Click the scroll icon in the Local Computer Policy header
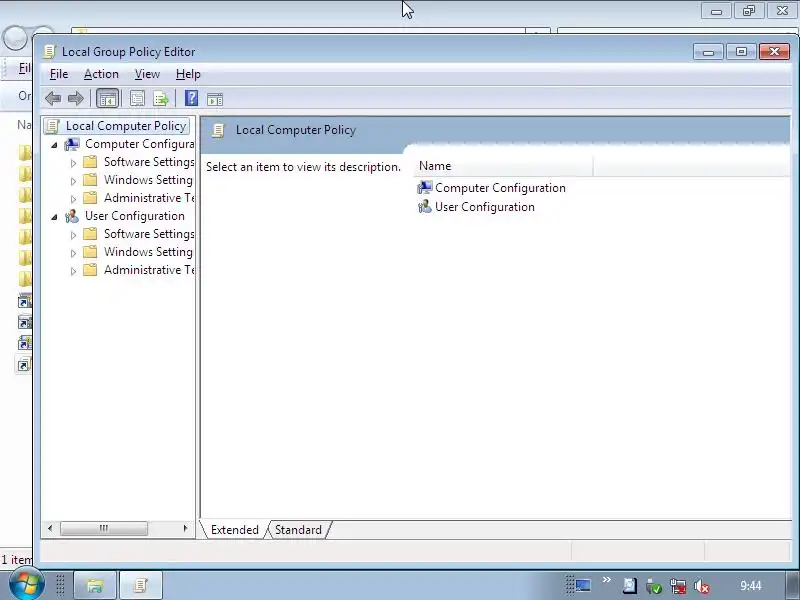Image resolution: width=800 pixels, height=600 pixels. point(218,131)
